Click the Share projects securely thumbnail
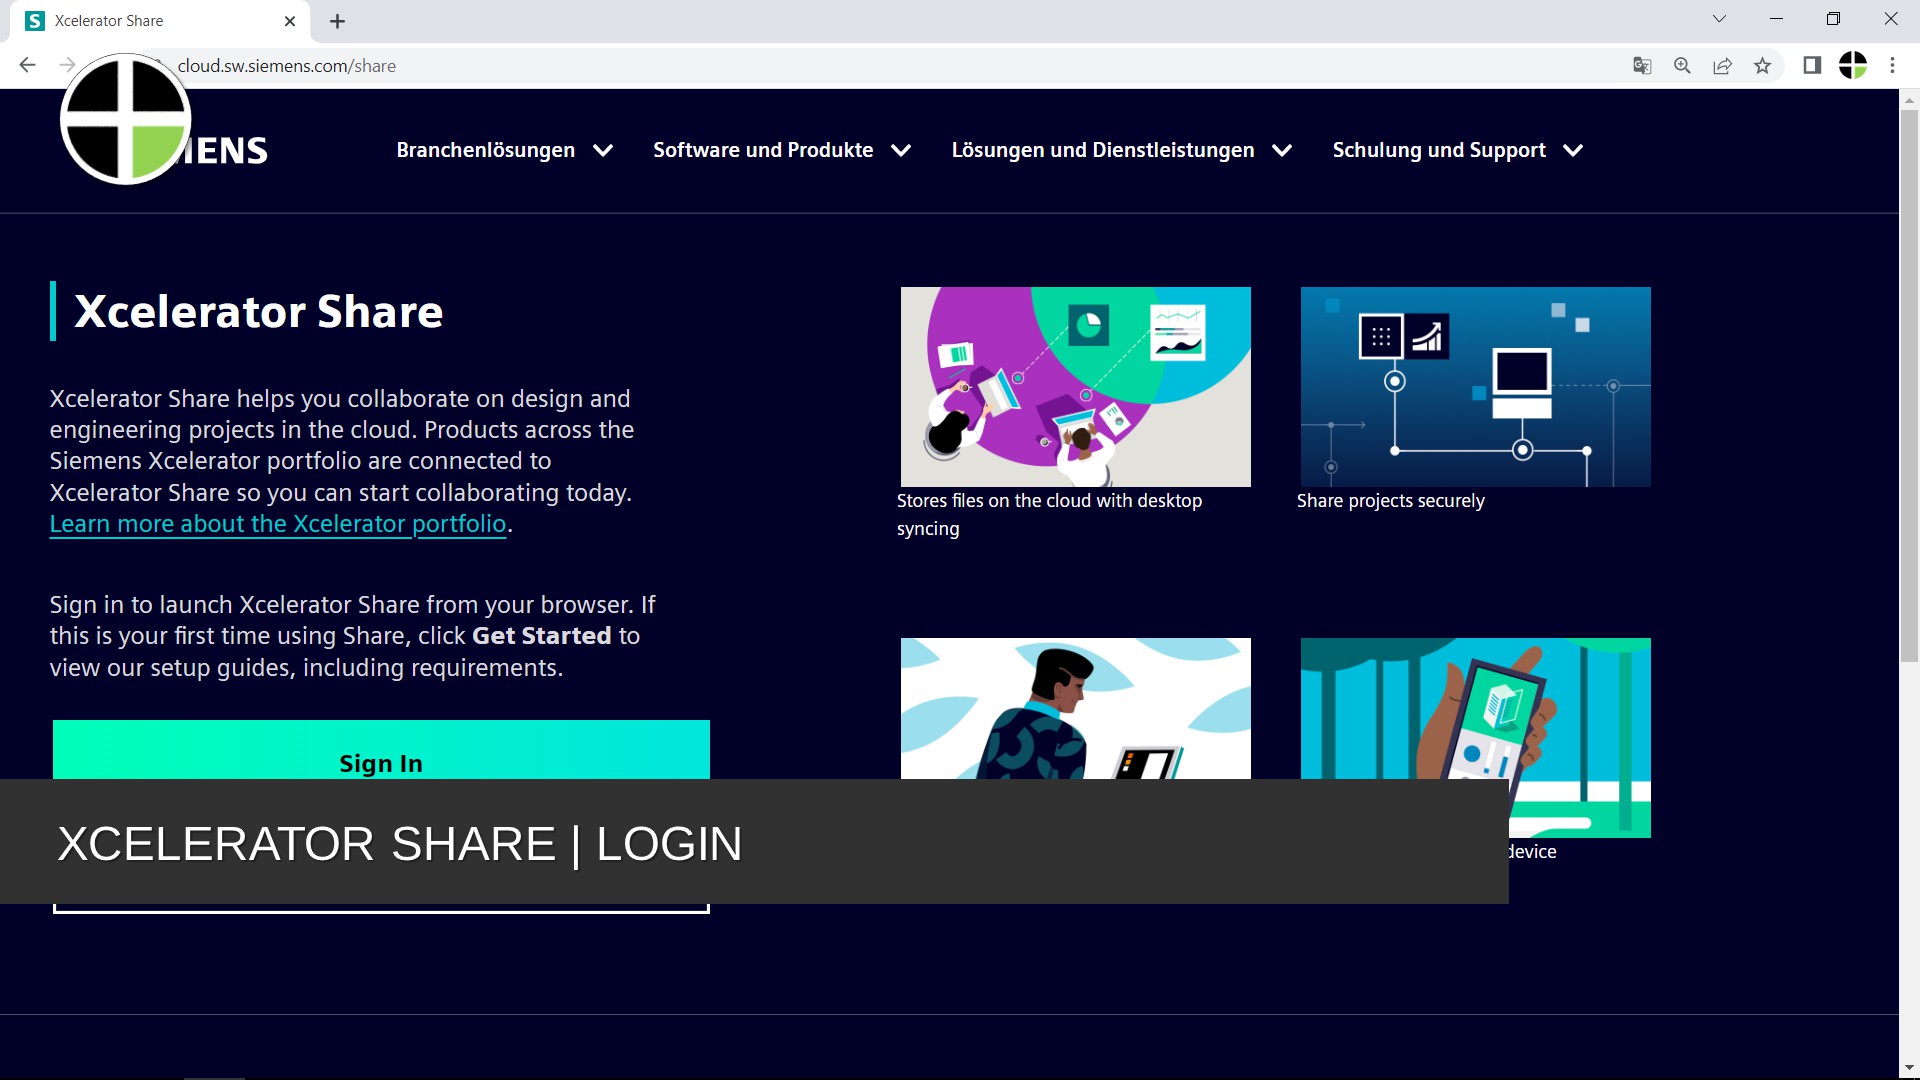 pos(1474,386)
